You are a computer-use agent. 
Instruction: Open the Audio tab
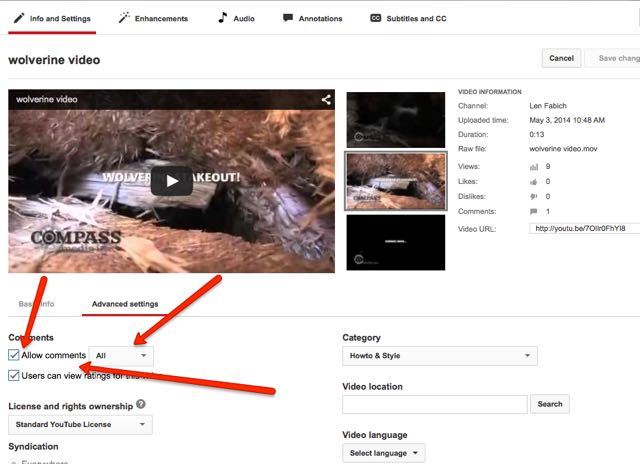click(237, 19)
